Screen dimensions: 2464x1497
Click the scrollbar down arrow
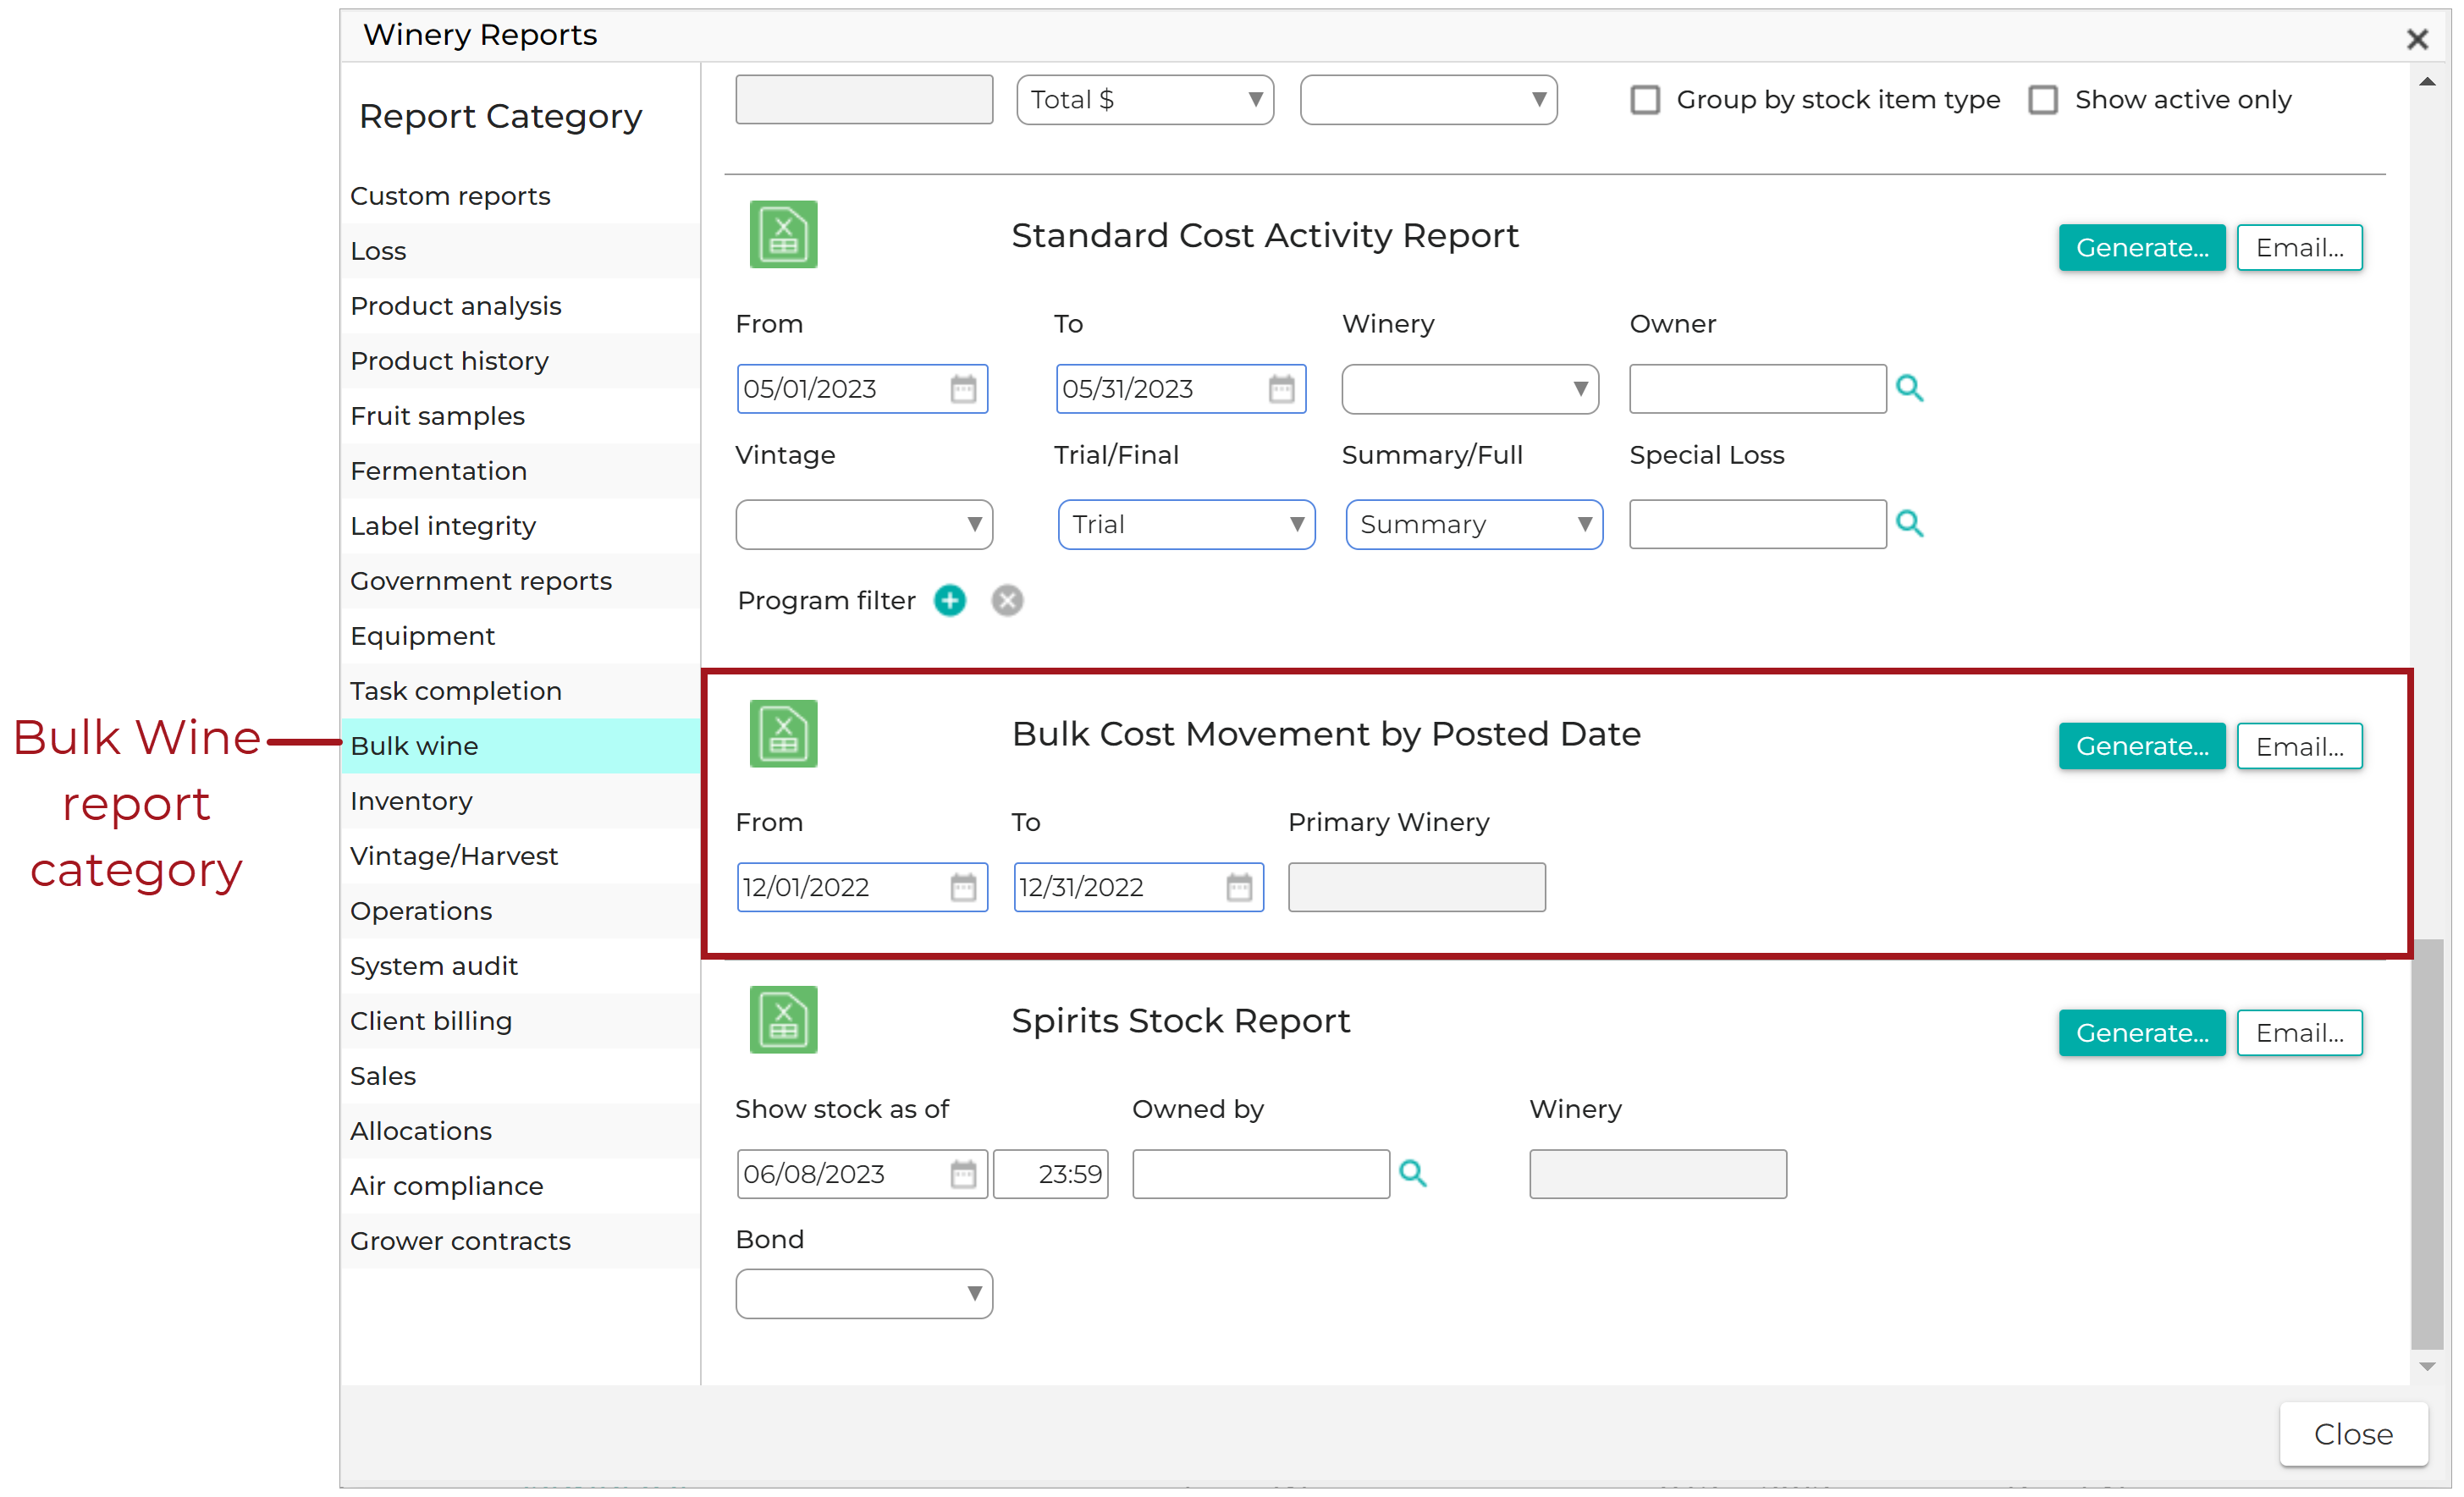click(x=2427, y=1367)
